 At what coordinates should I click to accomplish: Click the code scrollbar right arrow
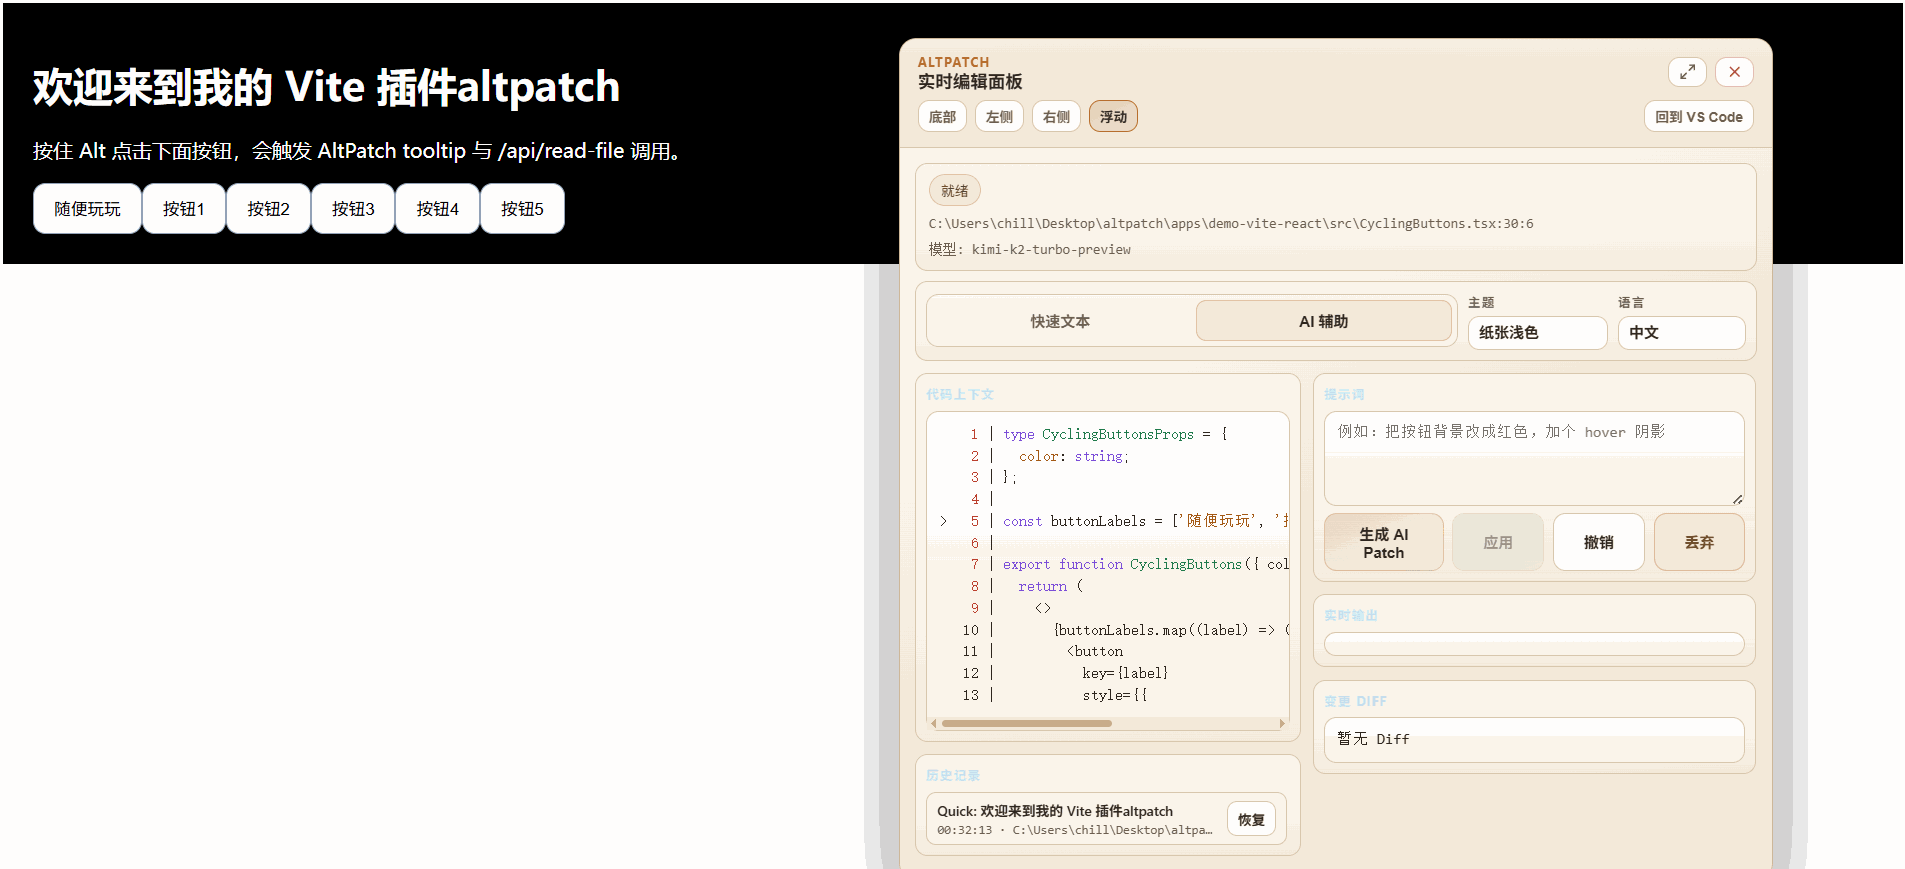[1282, 723]
